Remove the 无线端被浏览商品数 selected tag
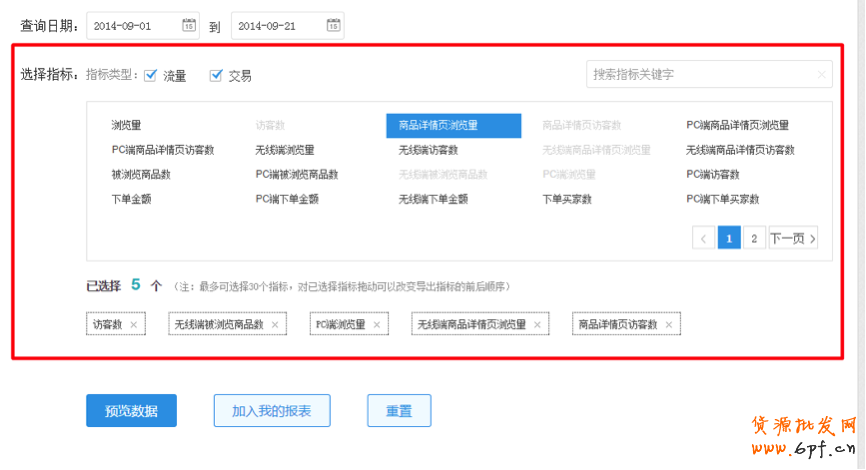This screenshot has height=470, width=866. coord(275,325)
